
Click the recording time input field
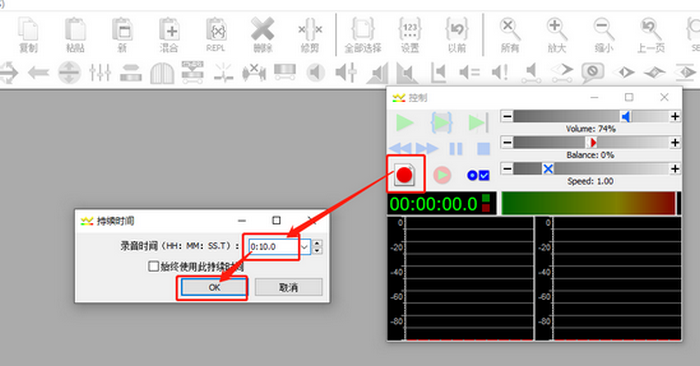[x=273, y=246]
